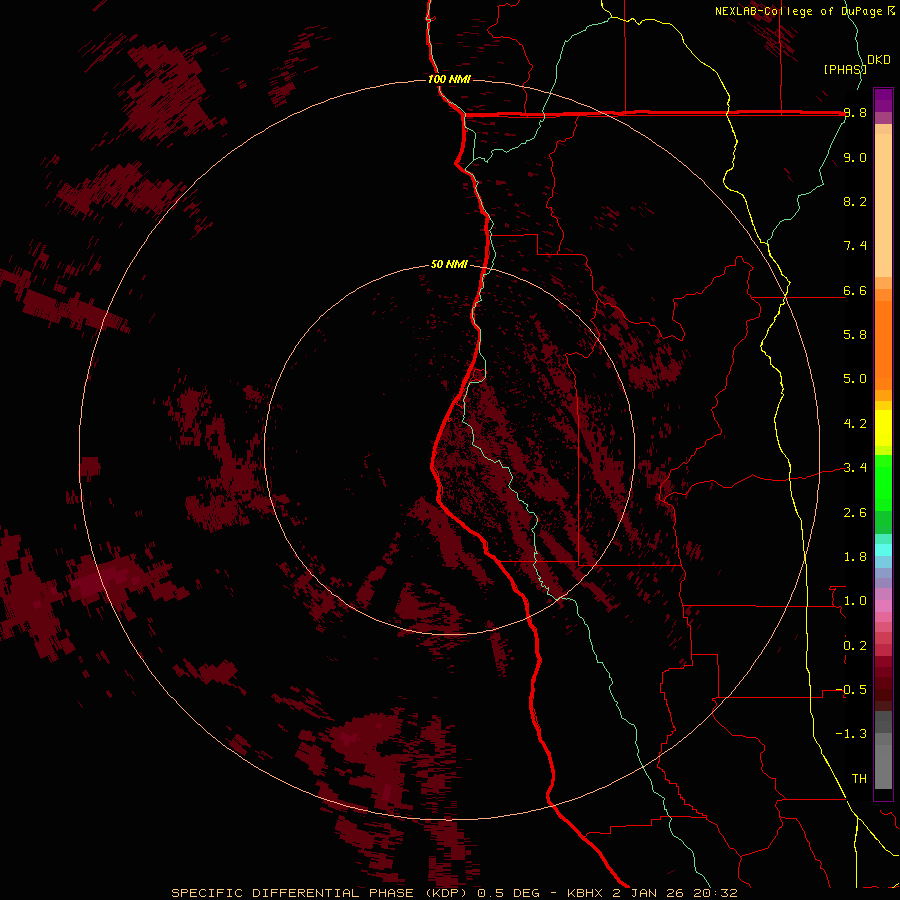Screen dimensions: 900x900
Task: Click the 7.4 value on the scale
Action: click(x=855, y=246)
